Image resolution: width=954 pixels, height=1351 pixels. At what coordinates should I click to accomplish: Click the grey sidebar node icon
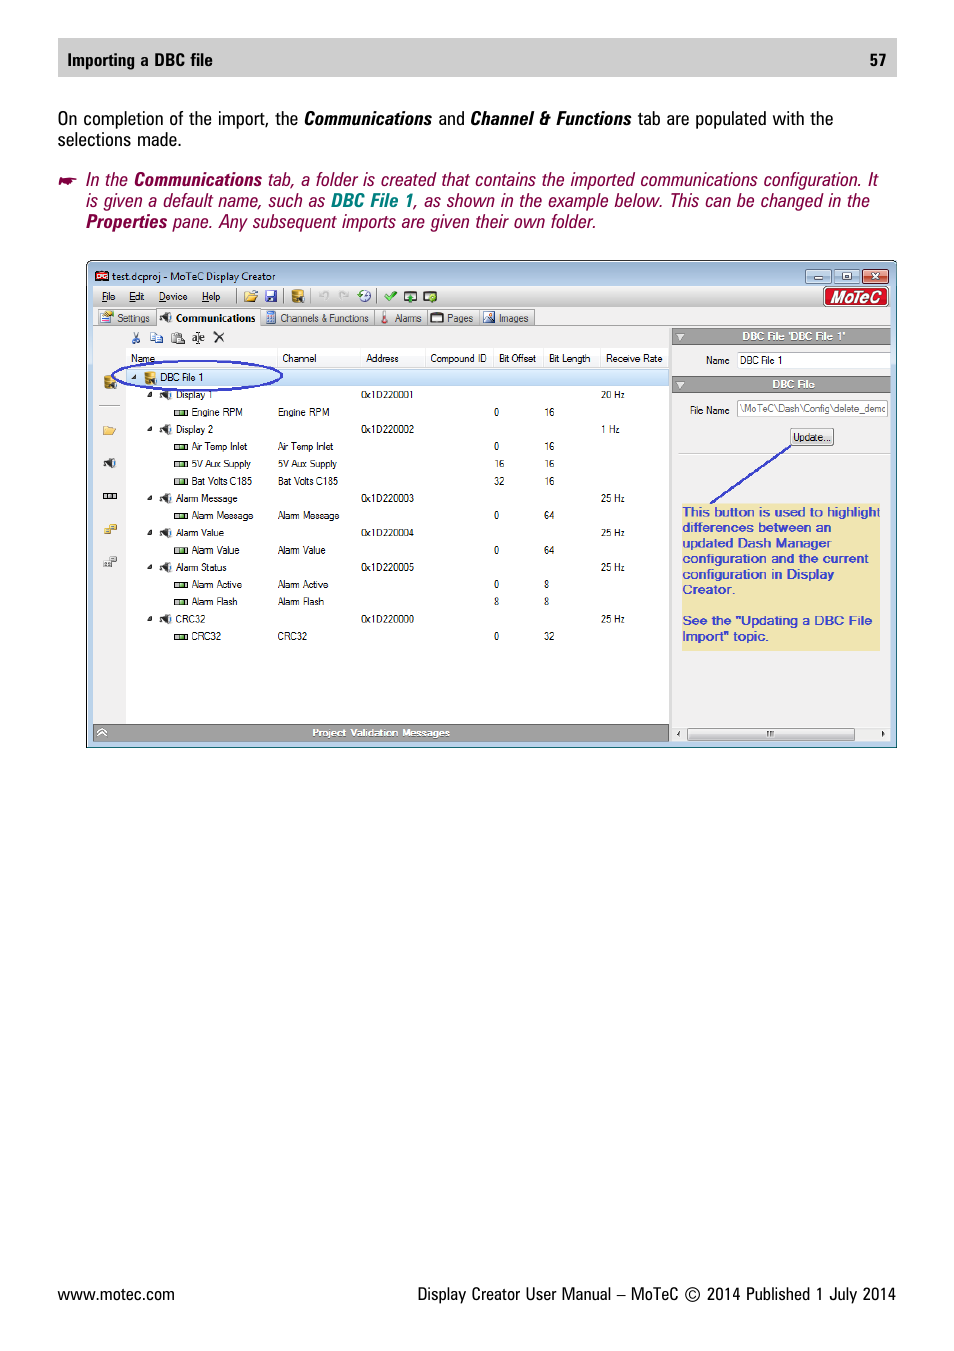[110, 562]
